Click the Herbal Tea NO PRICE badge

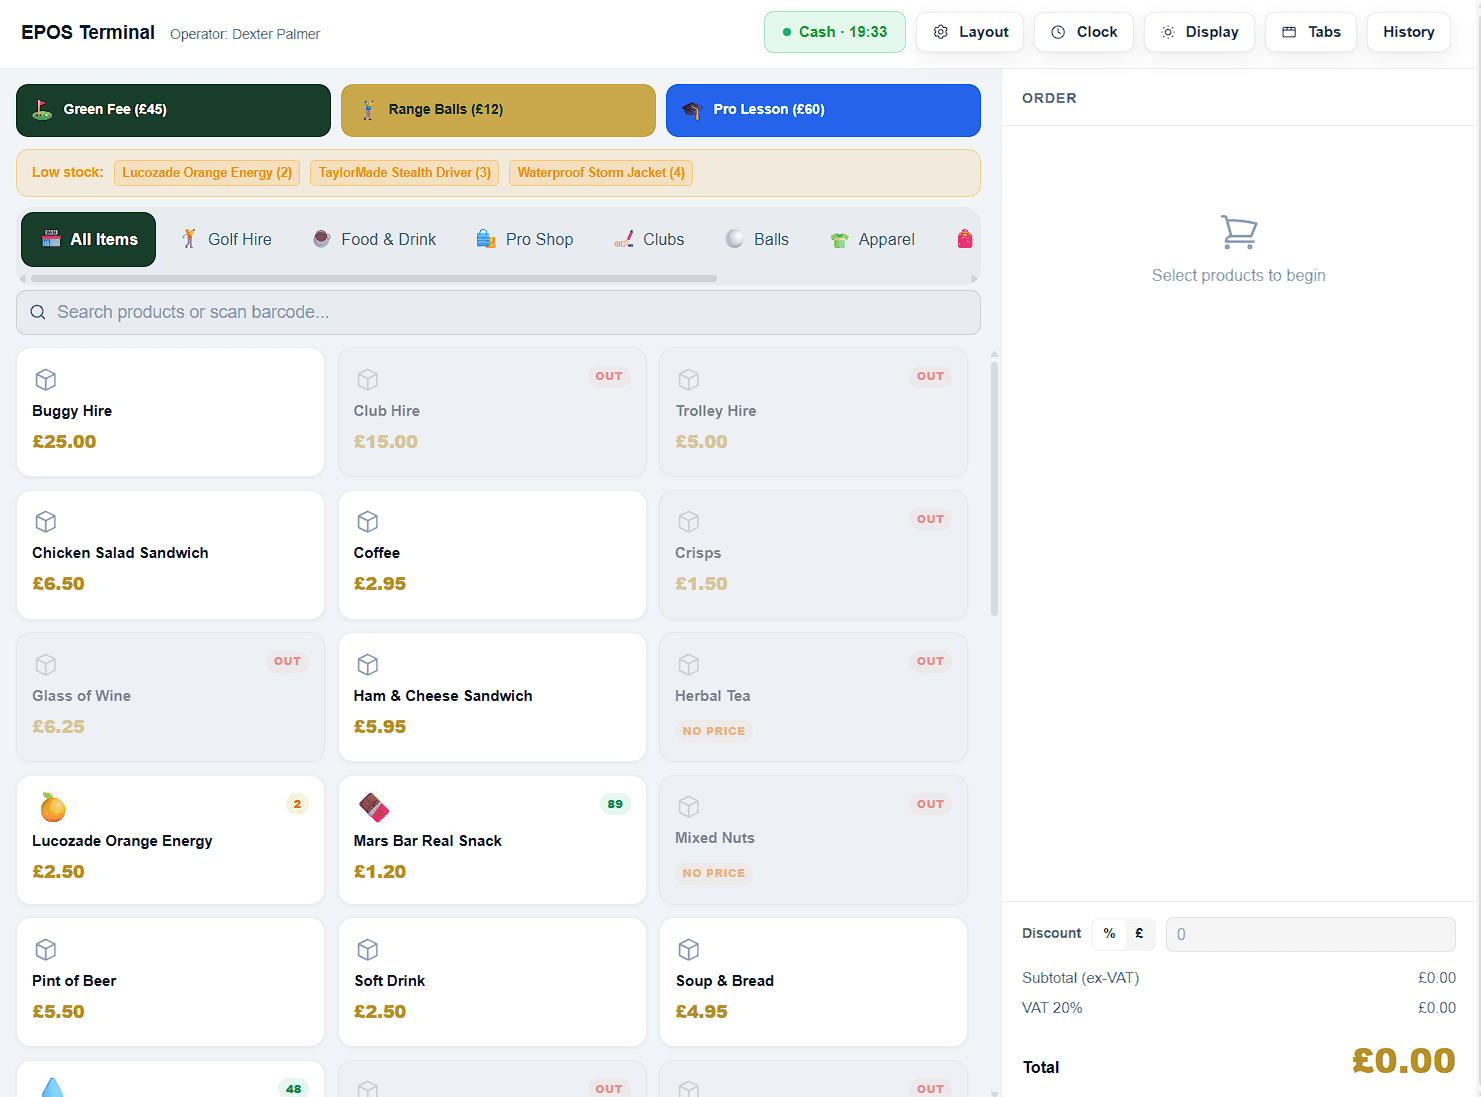pyautogui.click(x=714, y=731)
